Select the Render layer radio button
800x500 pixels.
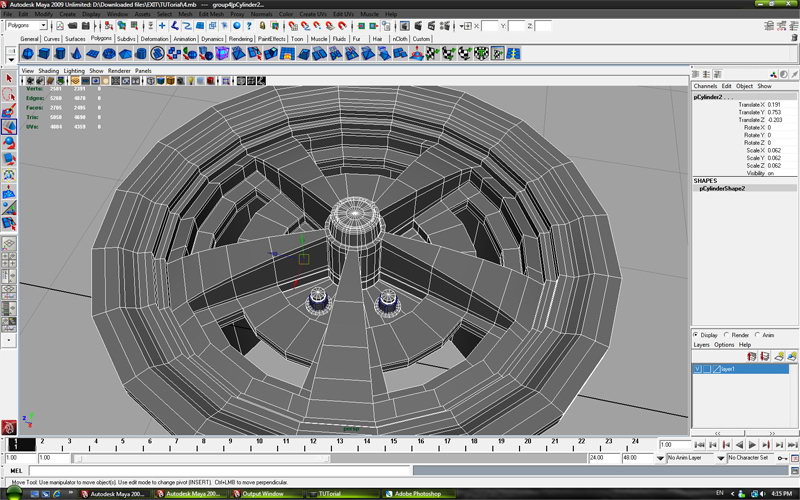point(729,335)
